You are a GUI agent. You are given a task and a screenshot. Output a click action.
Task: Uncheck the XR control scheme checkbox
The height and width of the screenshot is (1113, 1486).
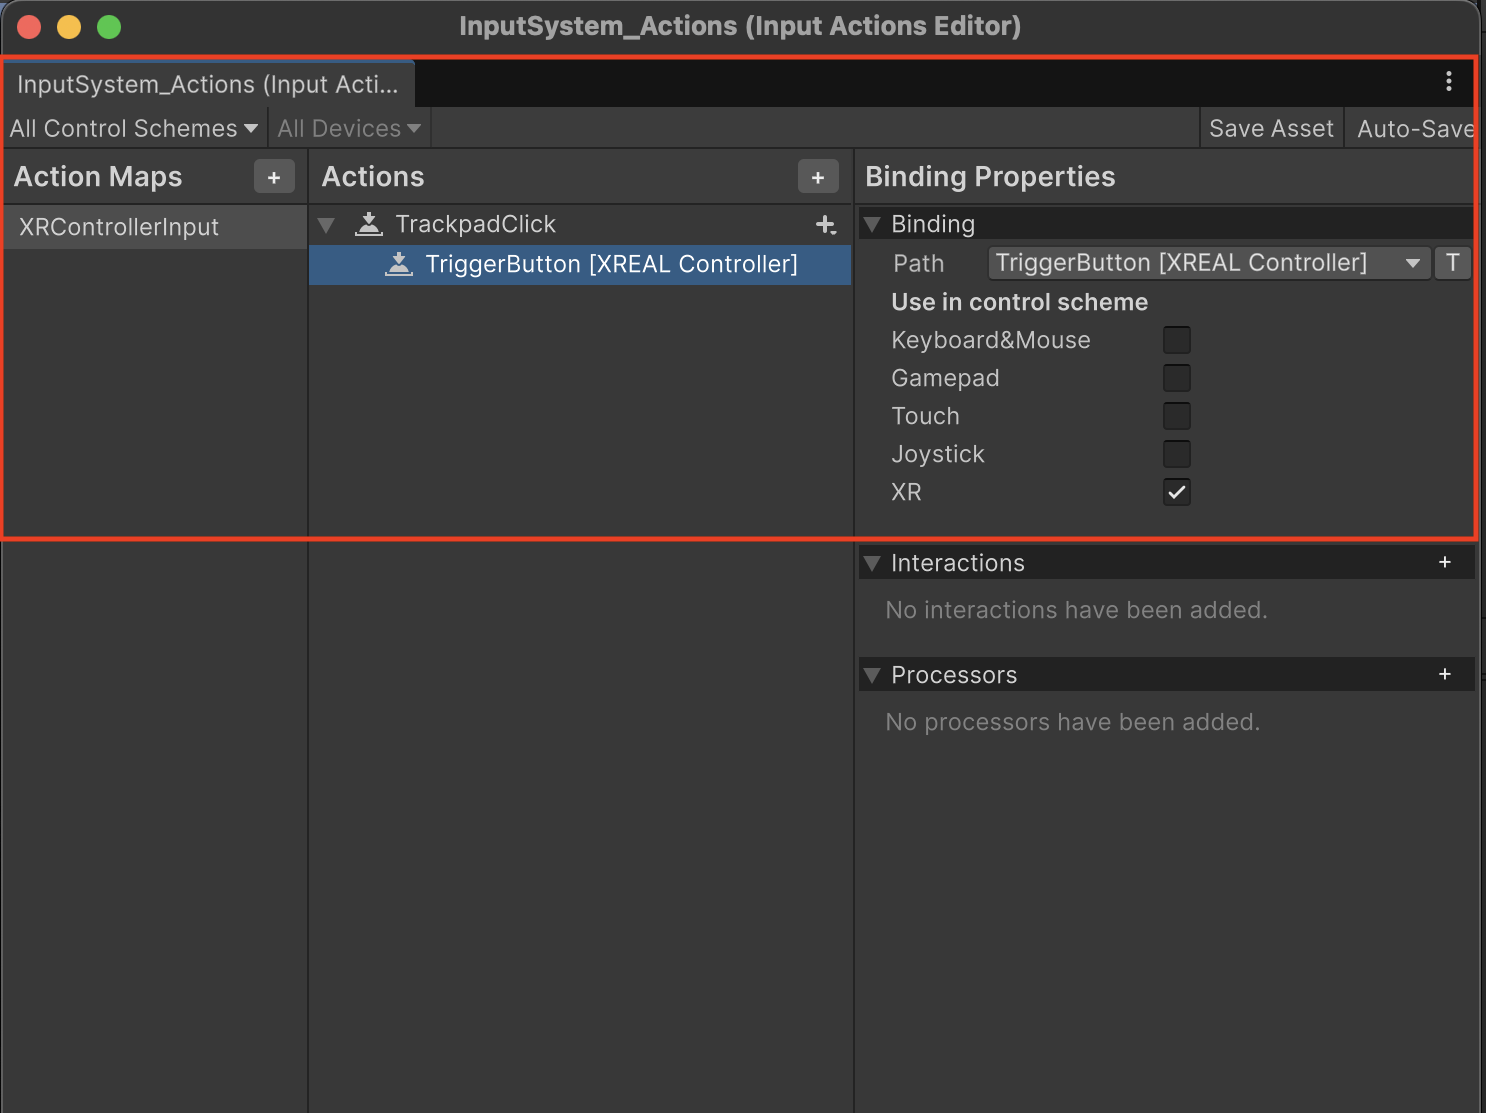[1176, 492]
